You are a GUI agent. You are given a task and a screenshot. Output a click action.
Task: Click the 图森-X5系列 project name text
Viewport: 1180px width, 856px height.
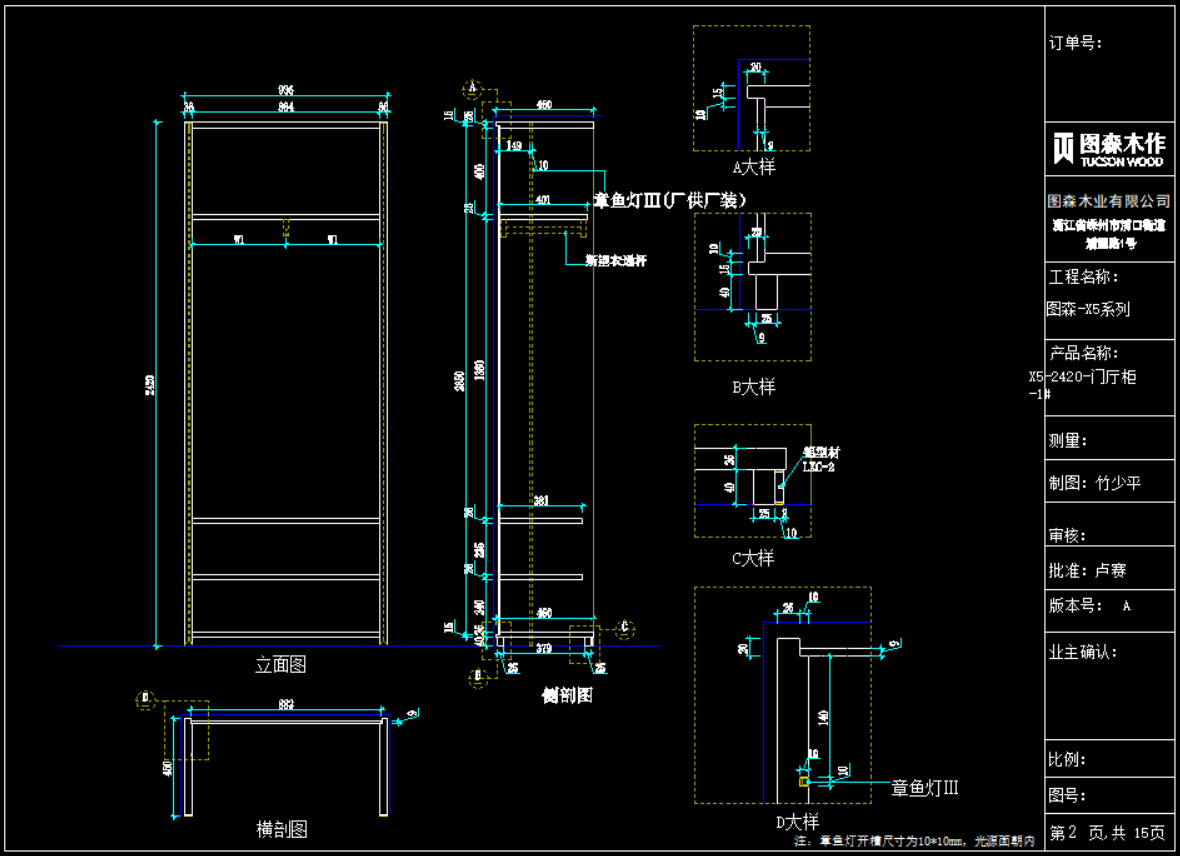point(1088,309)
